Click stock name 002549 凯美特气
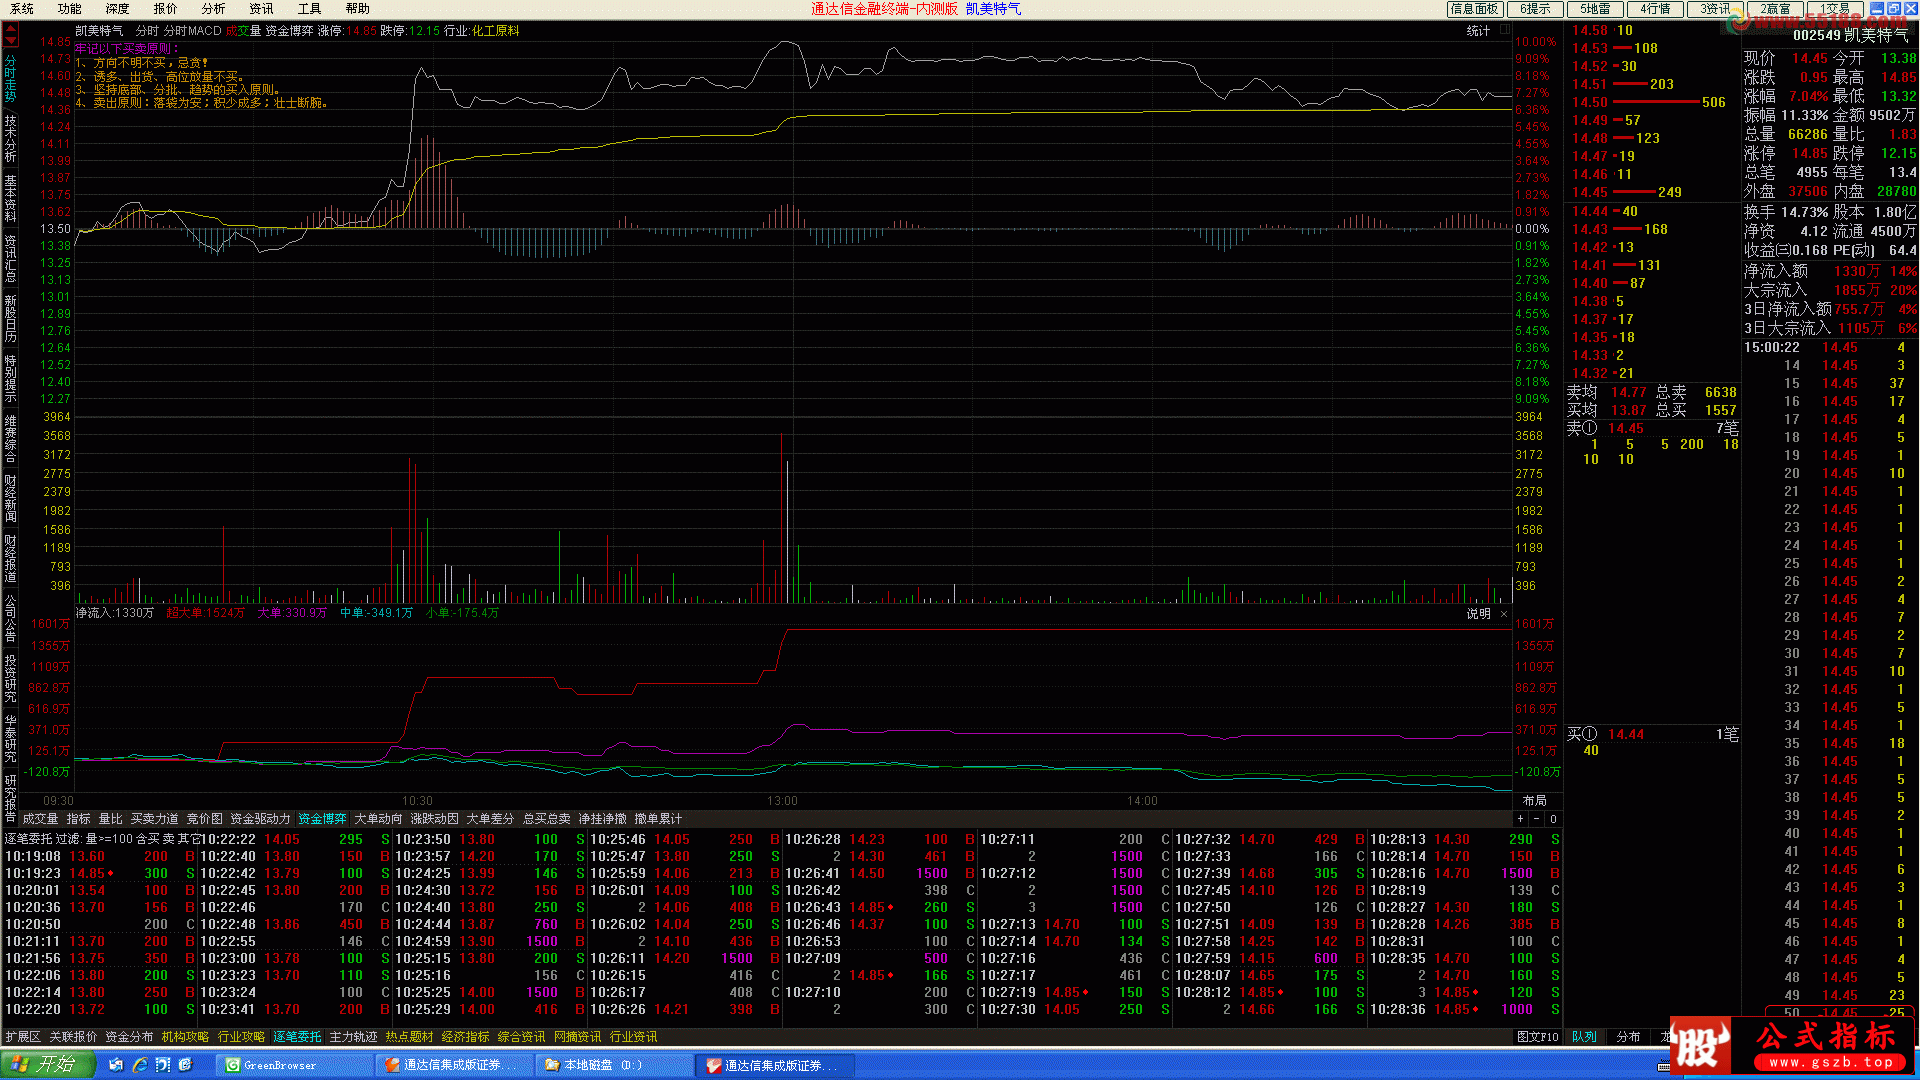Viewport: 1920px width, 1080px height. (x=1851, y=35)
